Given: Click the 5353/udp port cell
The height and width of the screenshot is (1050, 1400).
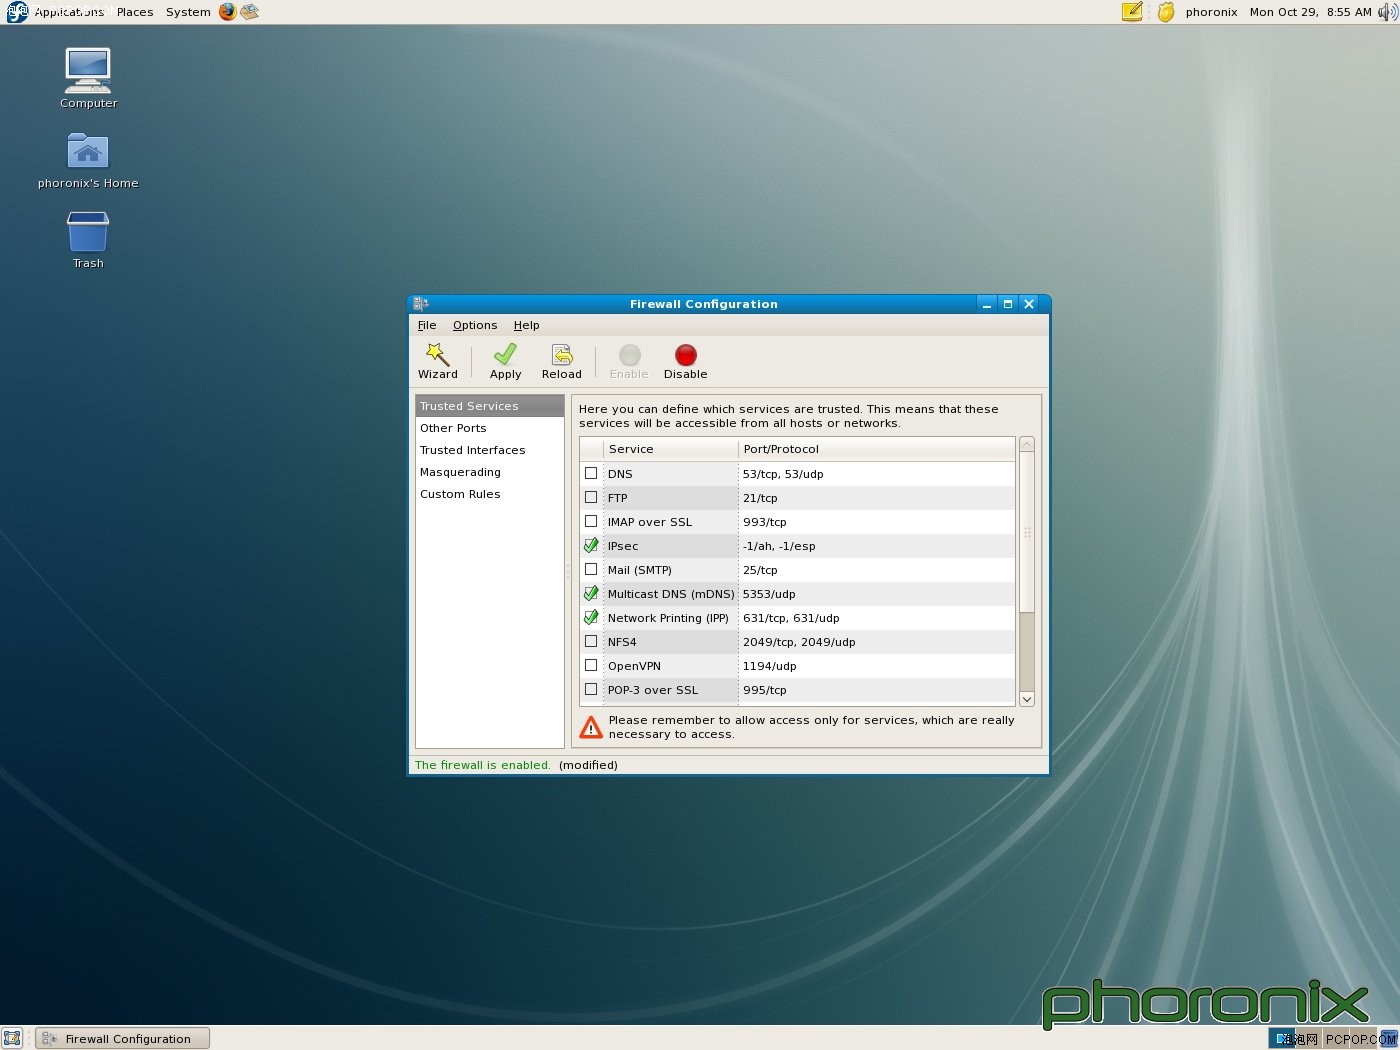Looking at the screenshot, I should pyautogui.click(x=876, y=594).
